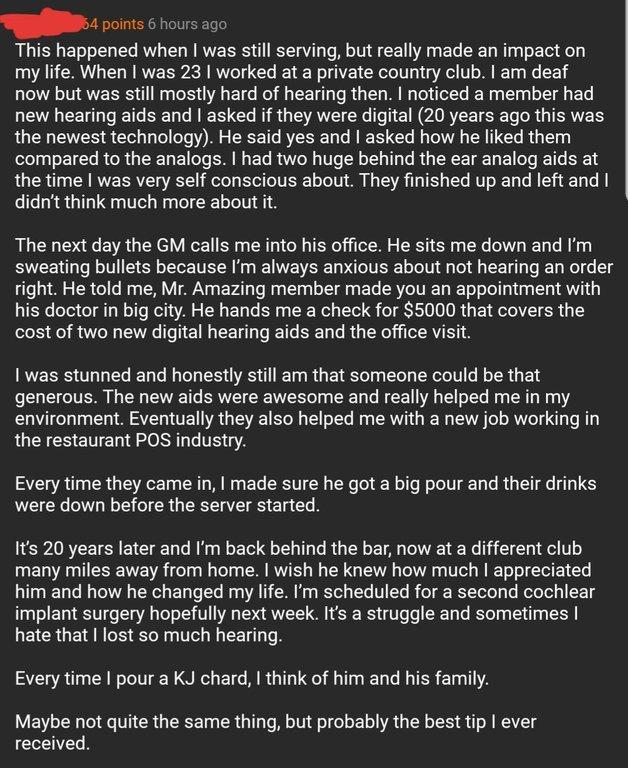Click the paragraph starting "Every time they came in"
Image resolution: width=628 pixels, height=768 pixels.
coord(305,494)
